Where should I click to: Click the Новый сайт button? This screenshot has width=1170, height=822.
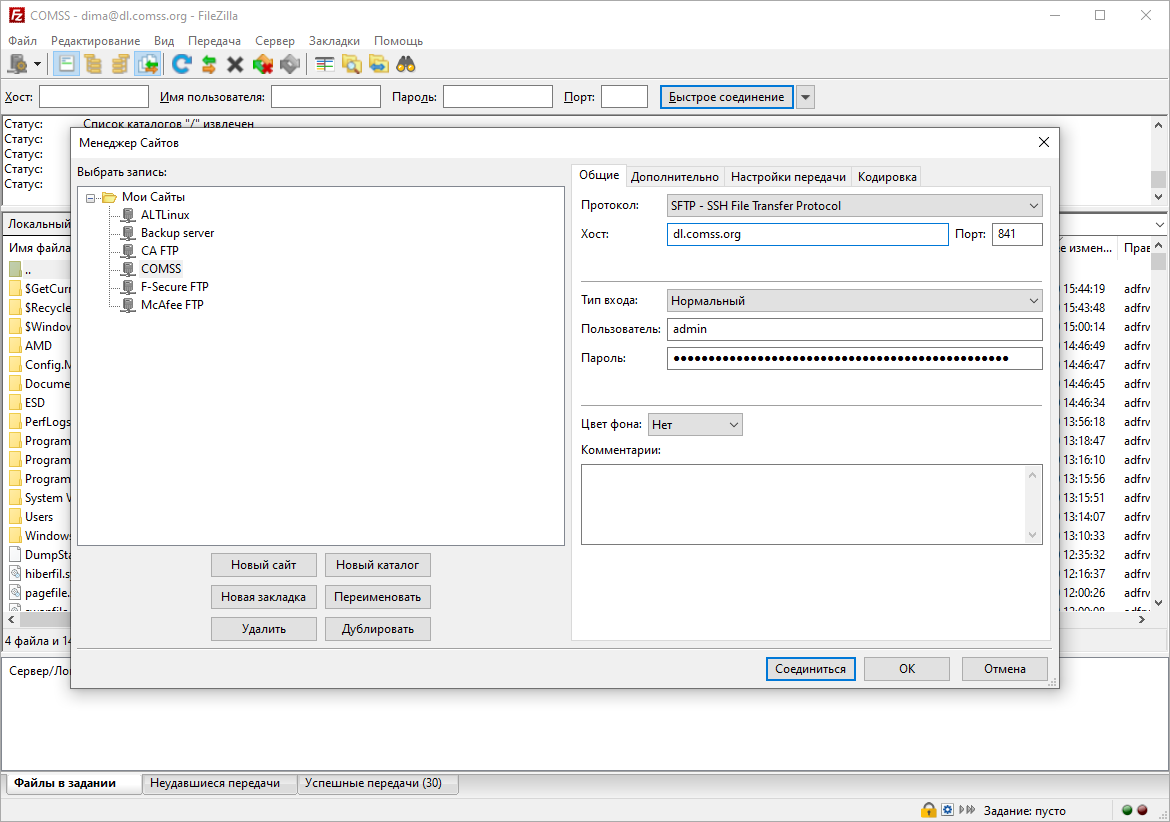[x=263, y=565]
